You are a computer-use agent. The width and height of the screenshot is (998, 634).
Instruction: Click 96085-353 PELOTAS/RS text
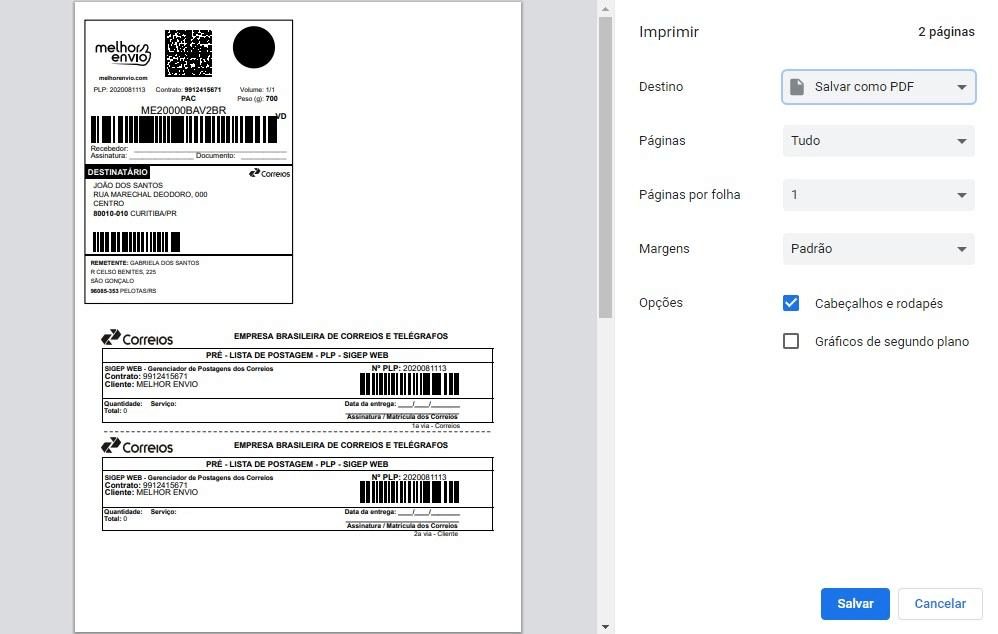[123, 291]
